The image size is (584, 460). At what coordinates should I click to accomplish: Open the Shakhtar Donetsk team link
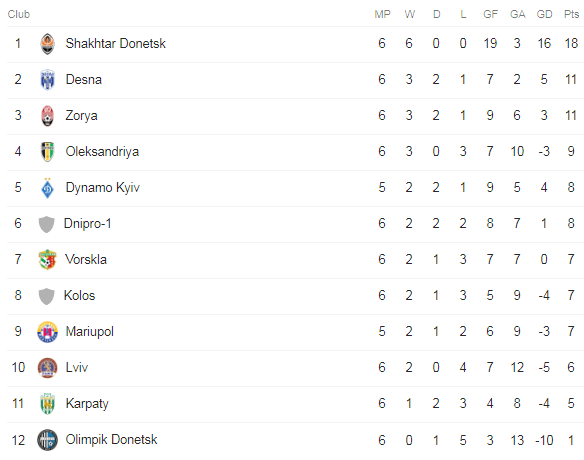[115, 44]
